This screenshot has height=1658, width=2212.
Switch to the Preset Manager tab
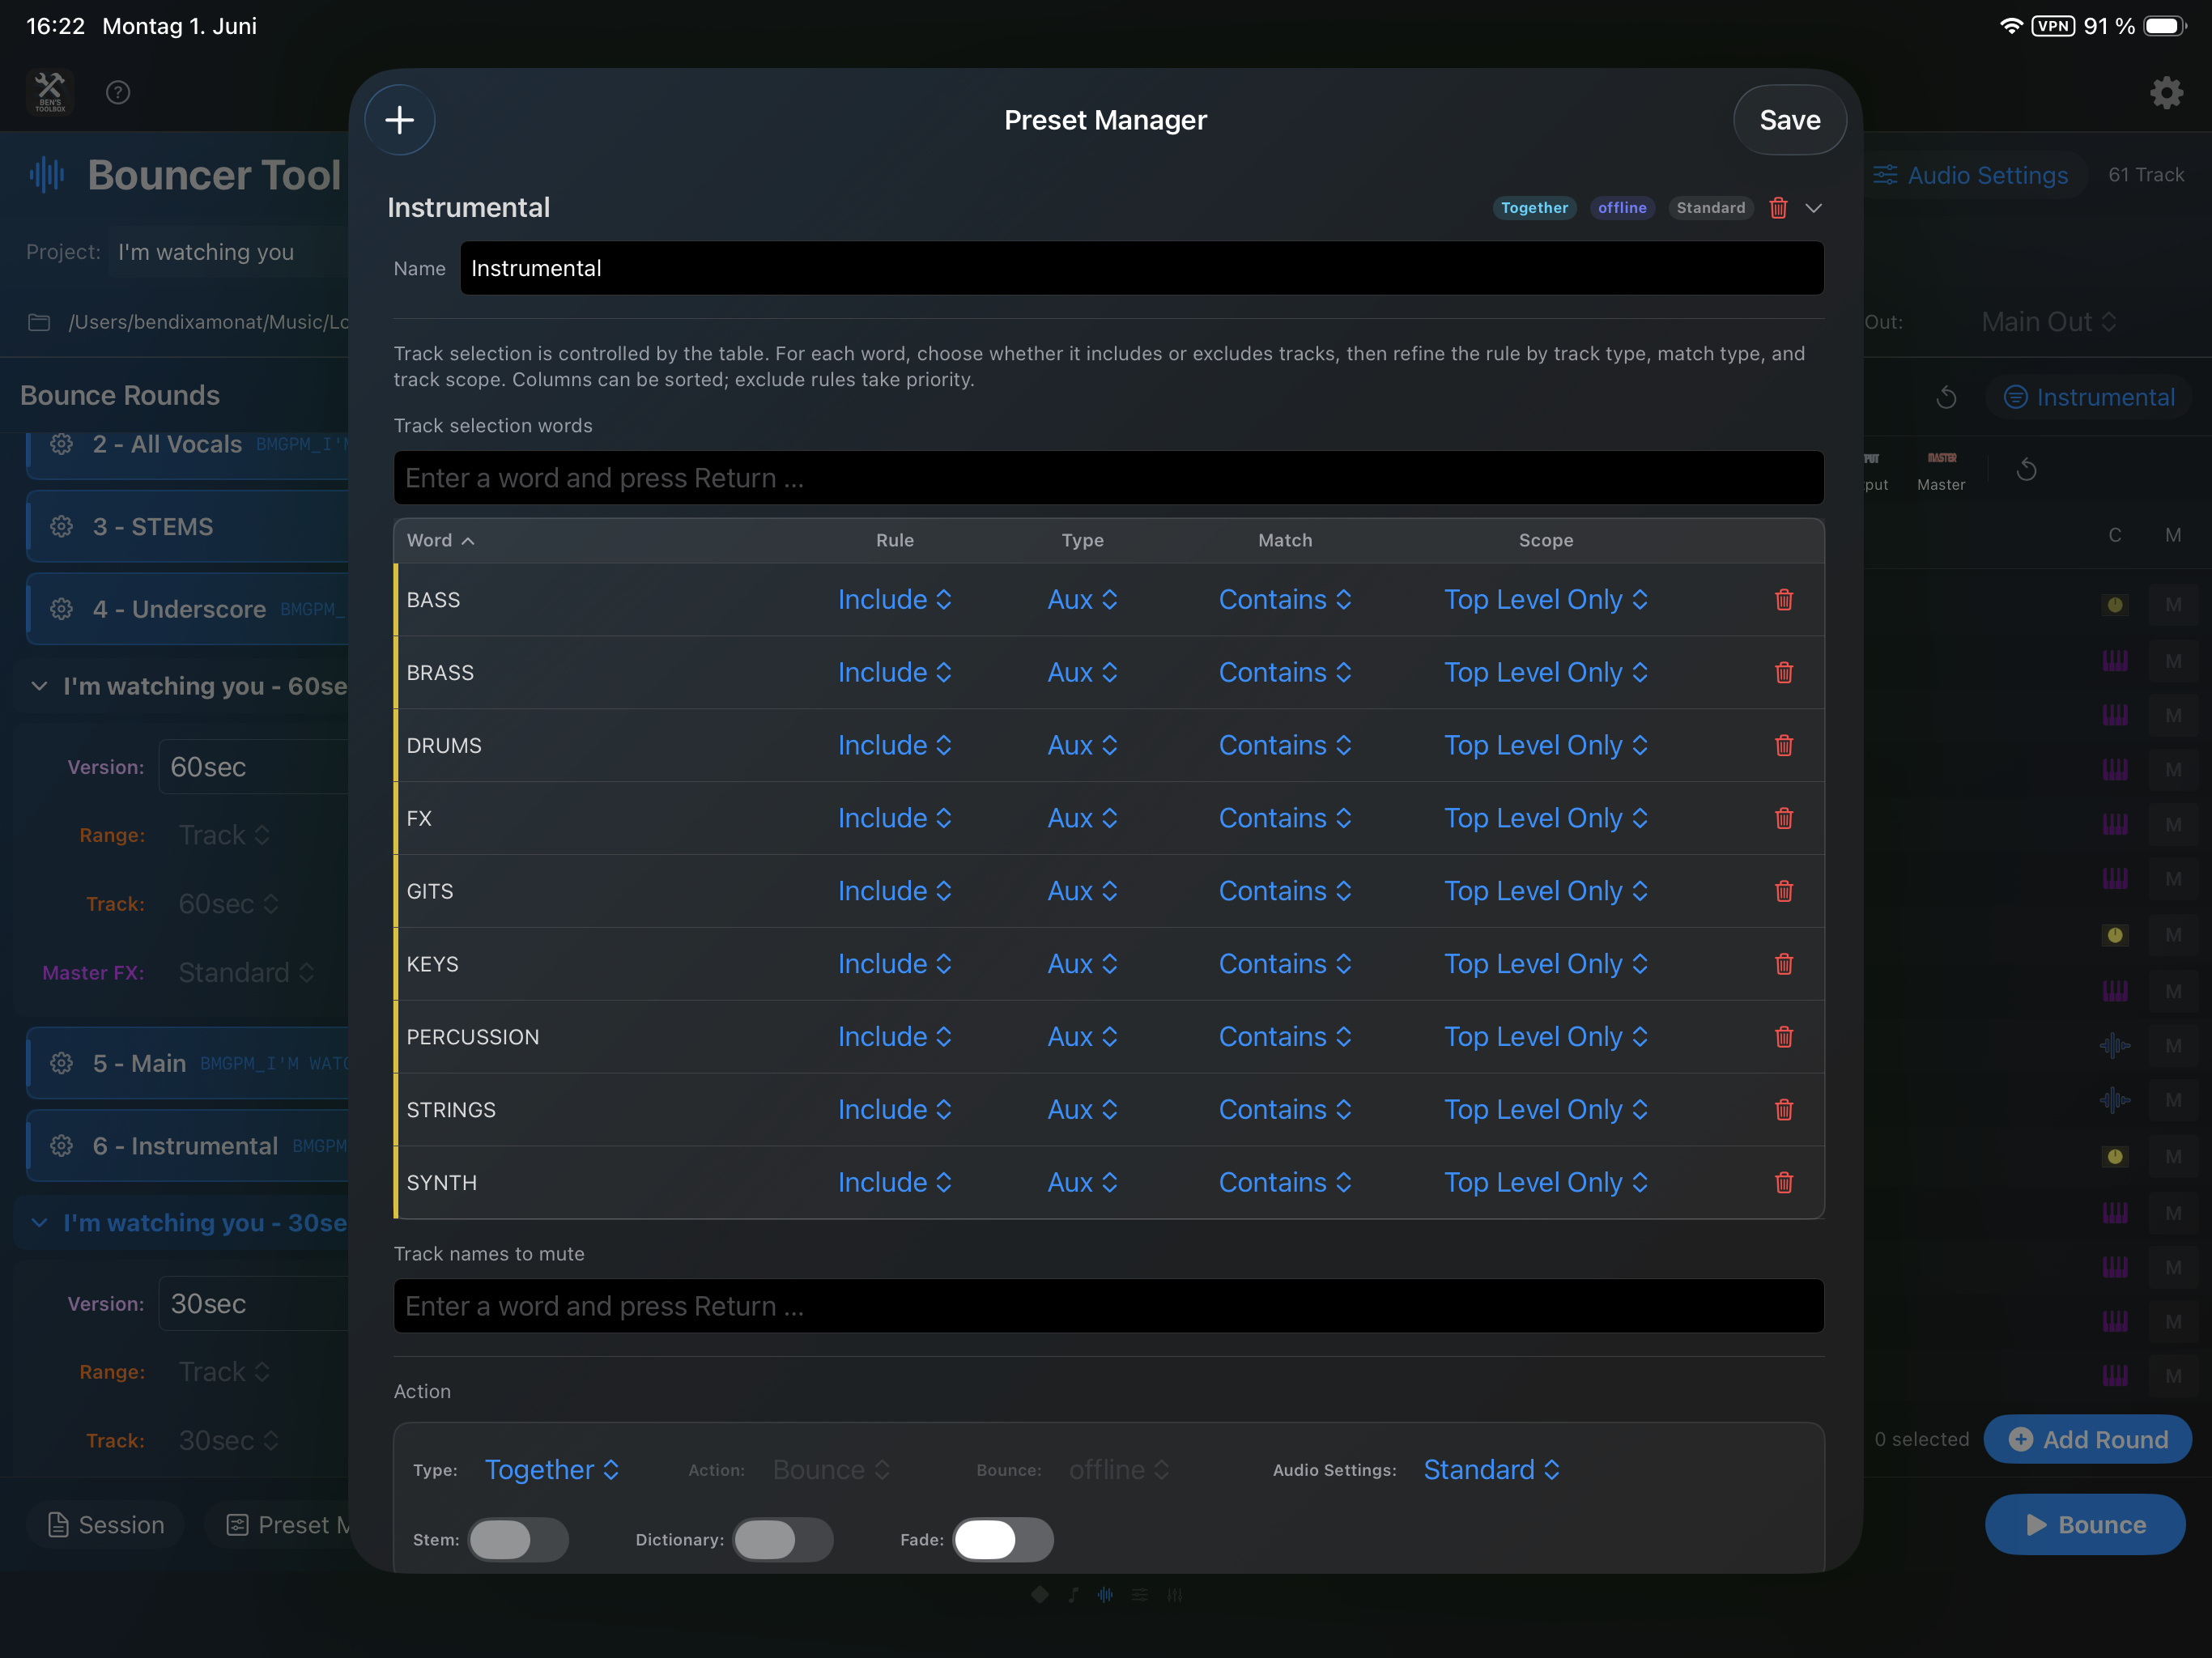point(290,1525)
